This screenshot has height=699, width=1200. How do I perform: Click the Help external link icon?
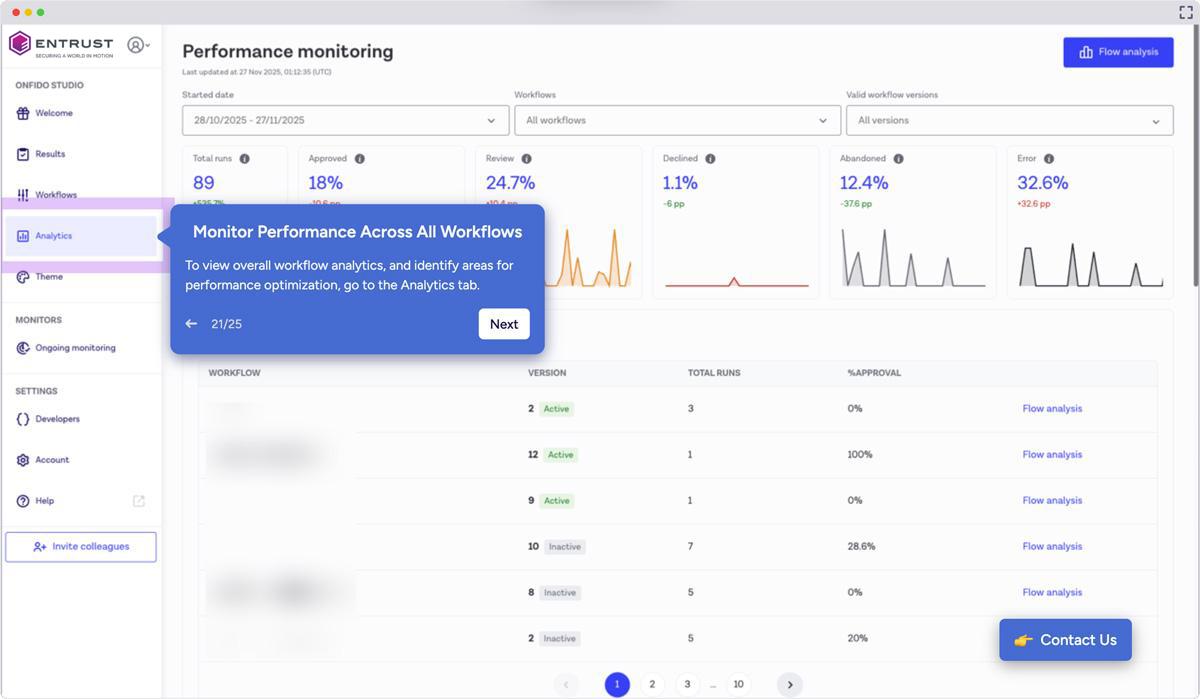(x=139, y=501)
